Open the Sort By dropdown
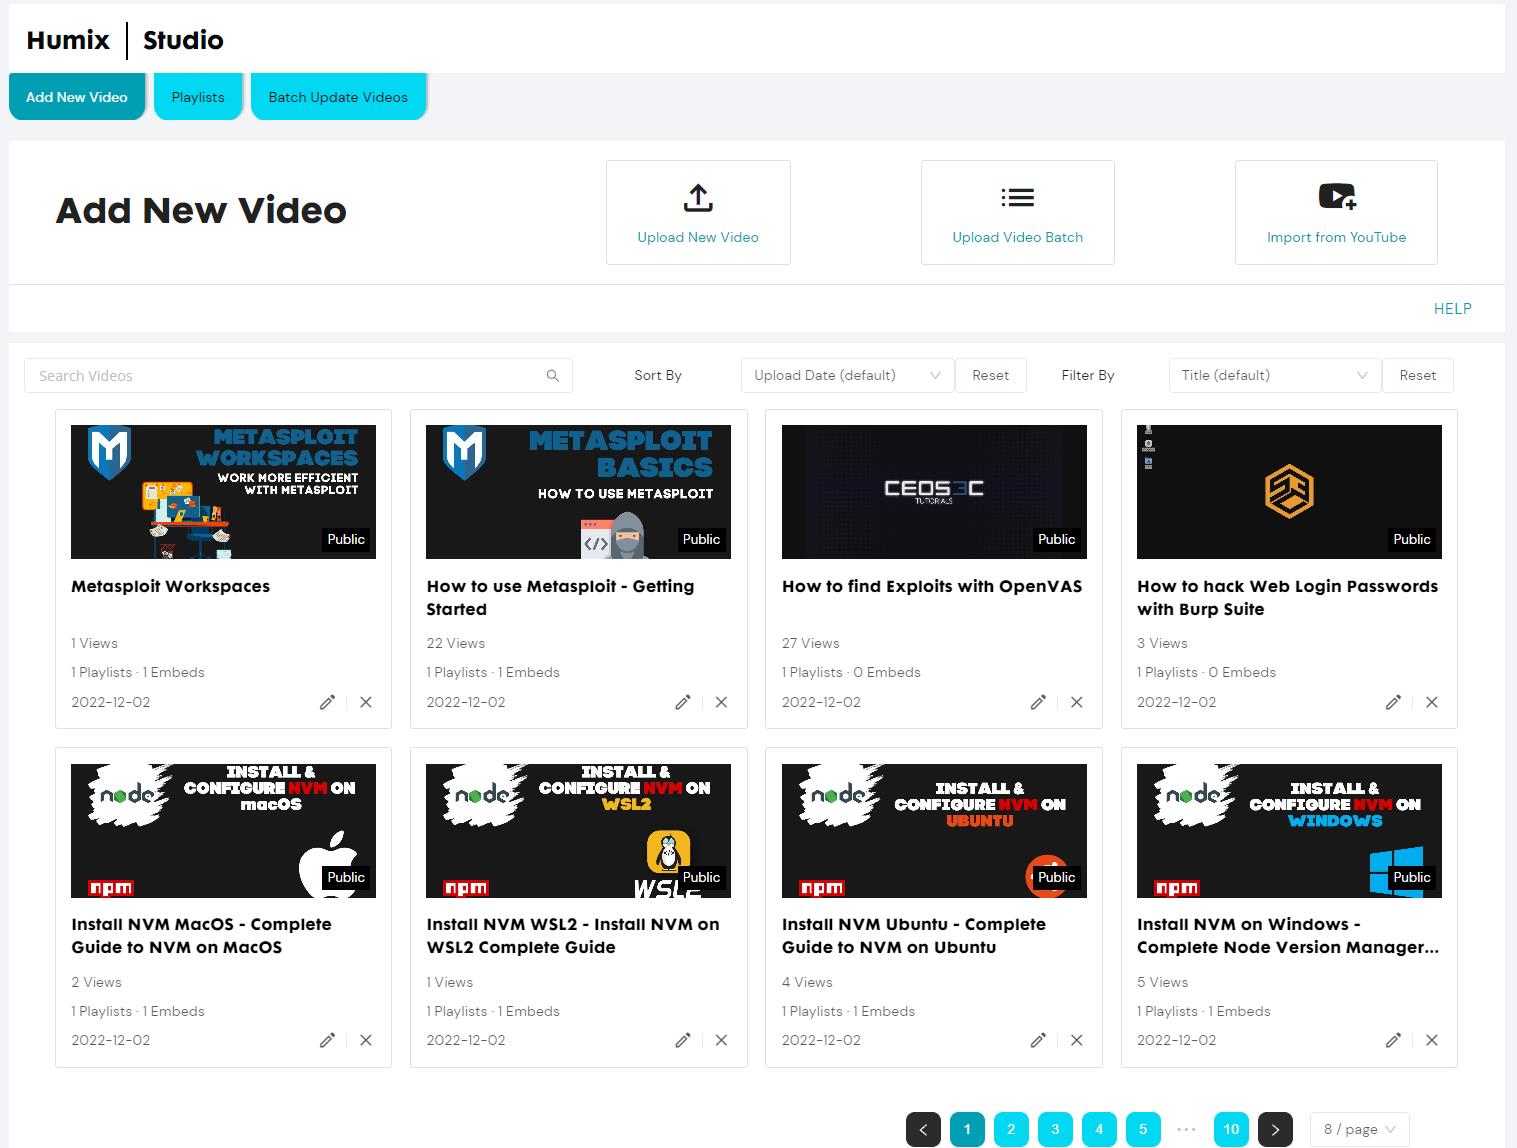The height and width of the screenshot is (1148, 1517). tap(847, 375)
